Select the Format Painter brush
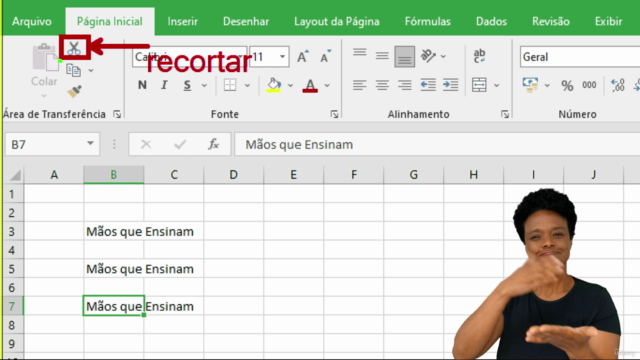 (x=74, y=91)
